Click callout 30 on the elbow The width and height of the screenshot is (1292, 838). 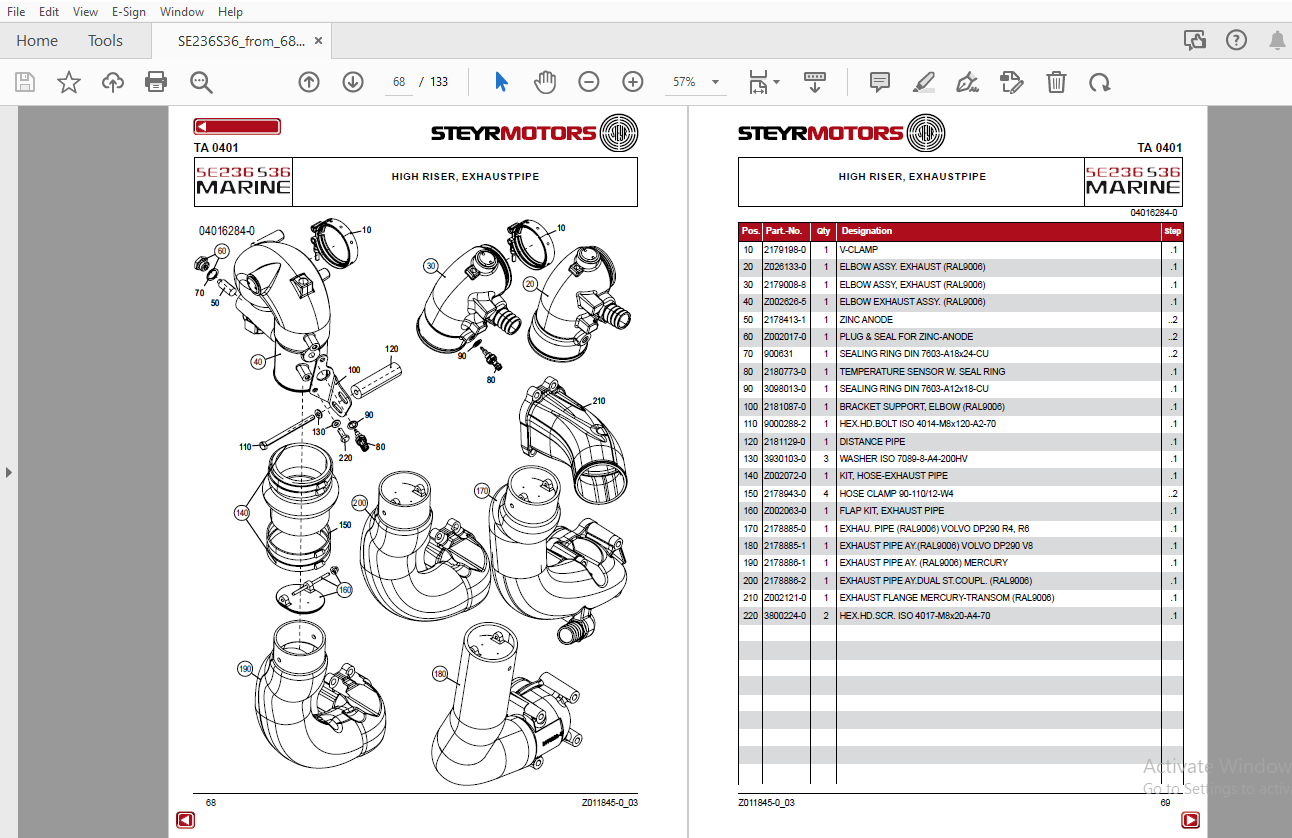pos(431,266)
